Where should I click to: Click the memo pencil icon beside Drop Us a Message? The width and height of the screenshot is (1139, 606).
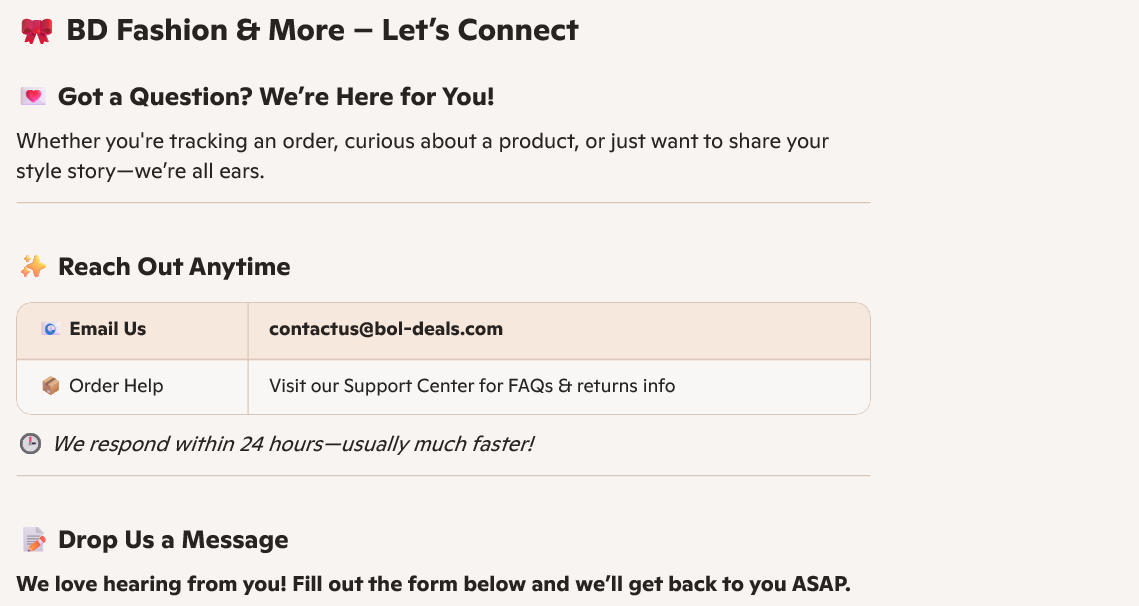click(34, 541)
